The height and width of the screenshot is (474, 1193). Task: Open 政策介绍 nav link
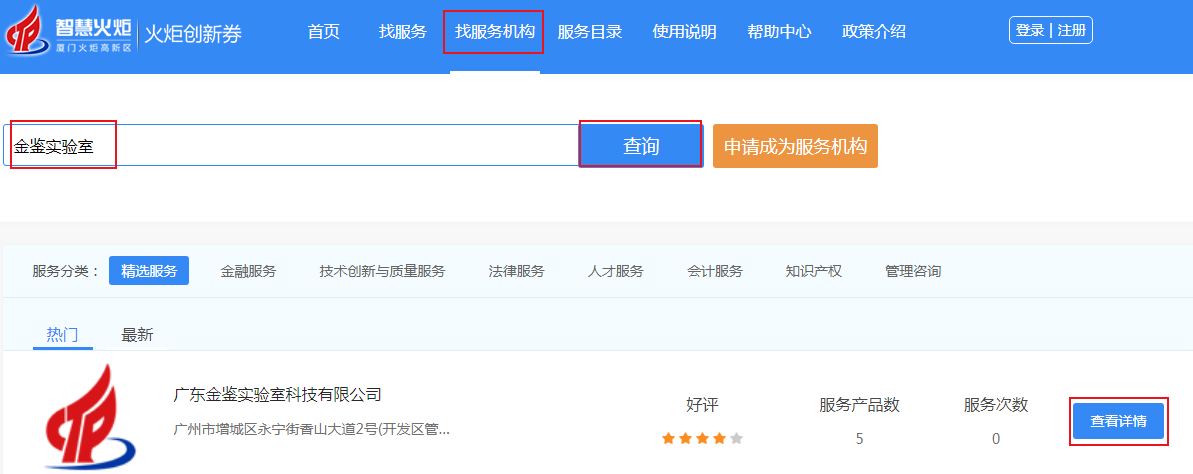(873, 32)
